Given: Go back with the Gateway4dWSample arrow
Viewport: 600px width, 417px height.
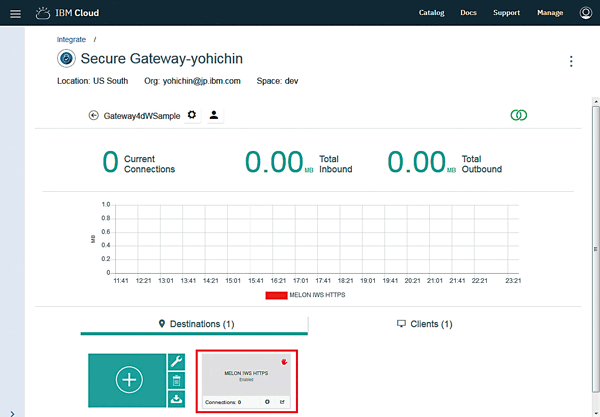Looking at the screenshot, I should [x=93, y=115].
